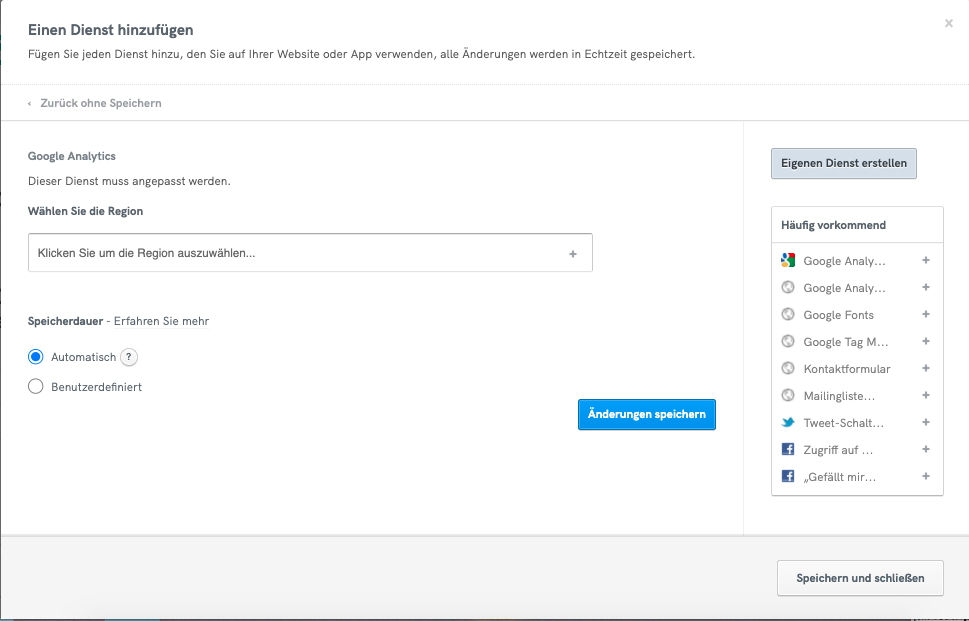The height and width of the screenshot is (621, 969).
Task: Click the Facebook icon beside "Zugriff auf"
Action: [x=788, y=450]
